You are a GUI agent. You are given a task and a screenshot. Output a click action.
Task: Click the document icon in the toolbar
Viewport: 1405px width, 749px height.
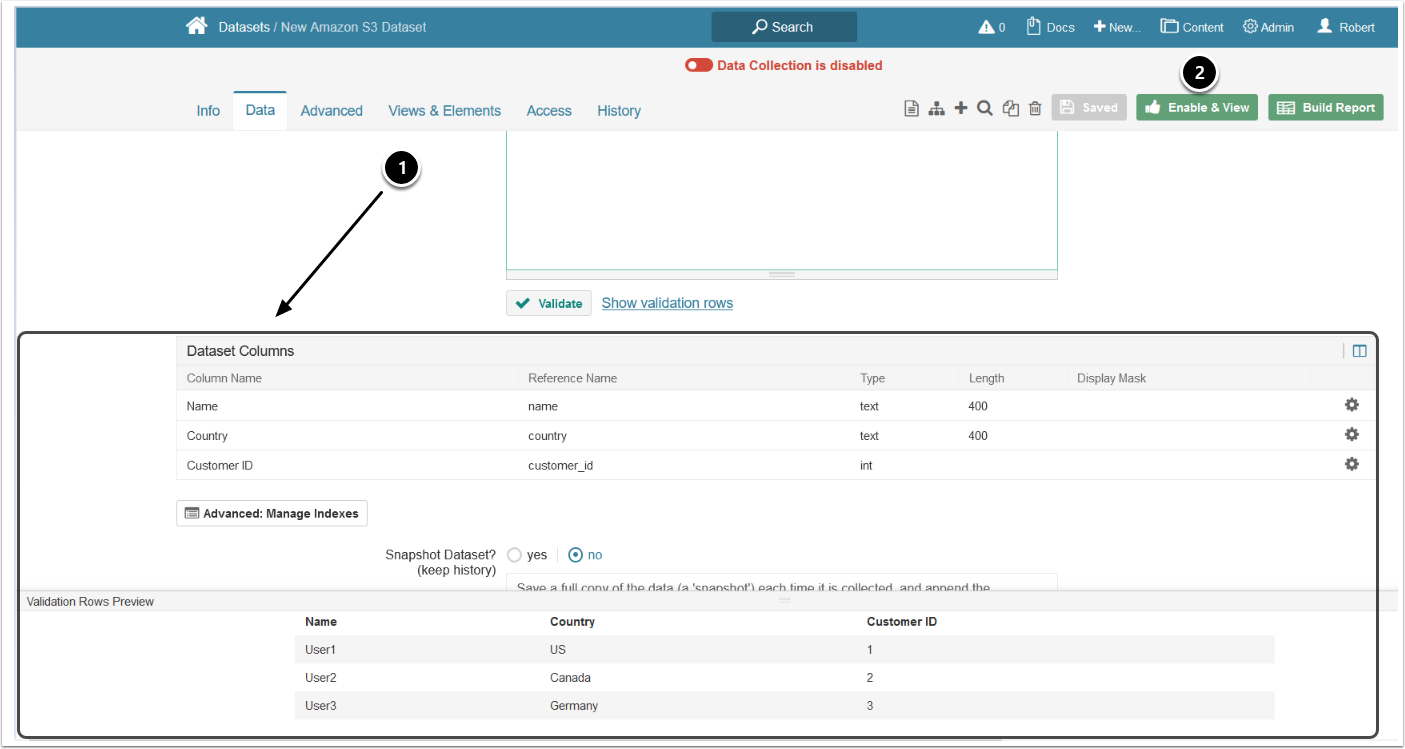point(911,108)
